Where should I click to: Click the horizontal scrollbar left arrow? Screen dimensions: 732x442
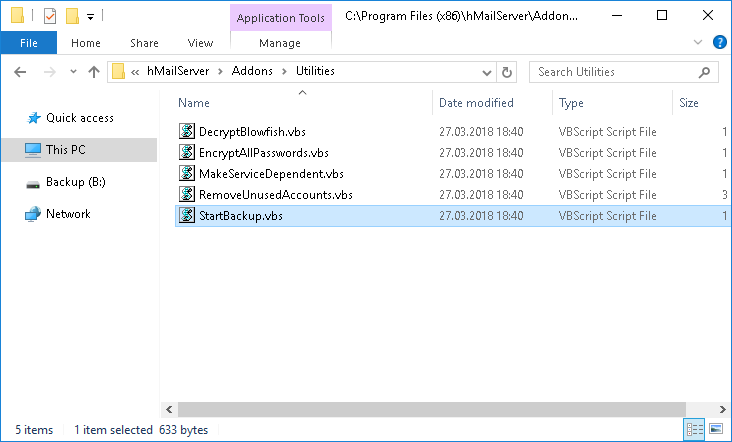tap(169, 409)
